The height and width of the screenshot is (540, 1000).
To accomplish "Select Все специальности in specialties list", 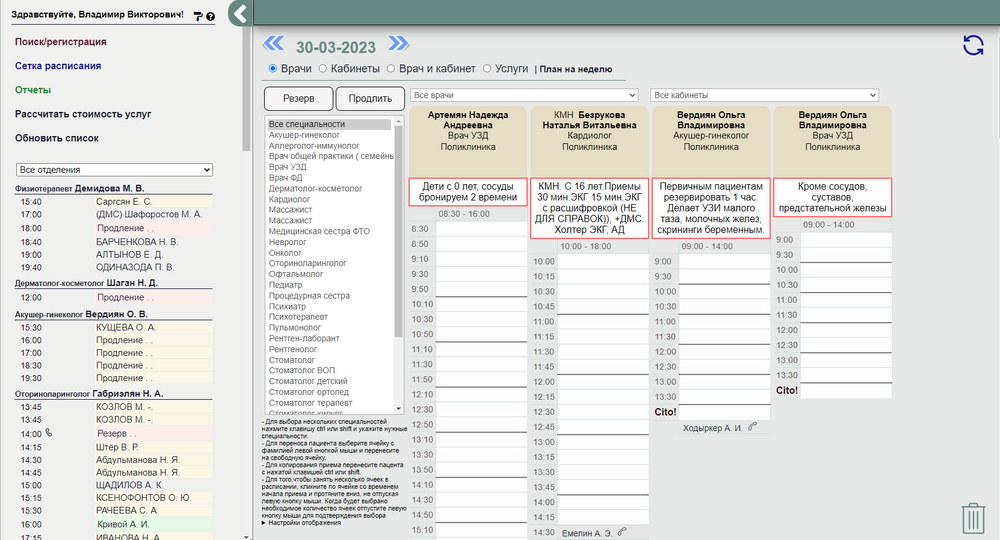I will click(329, 124).
